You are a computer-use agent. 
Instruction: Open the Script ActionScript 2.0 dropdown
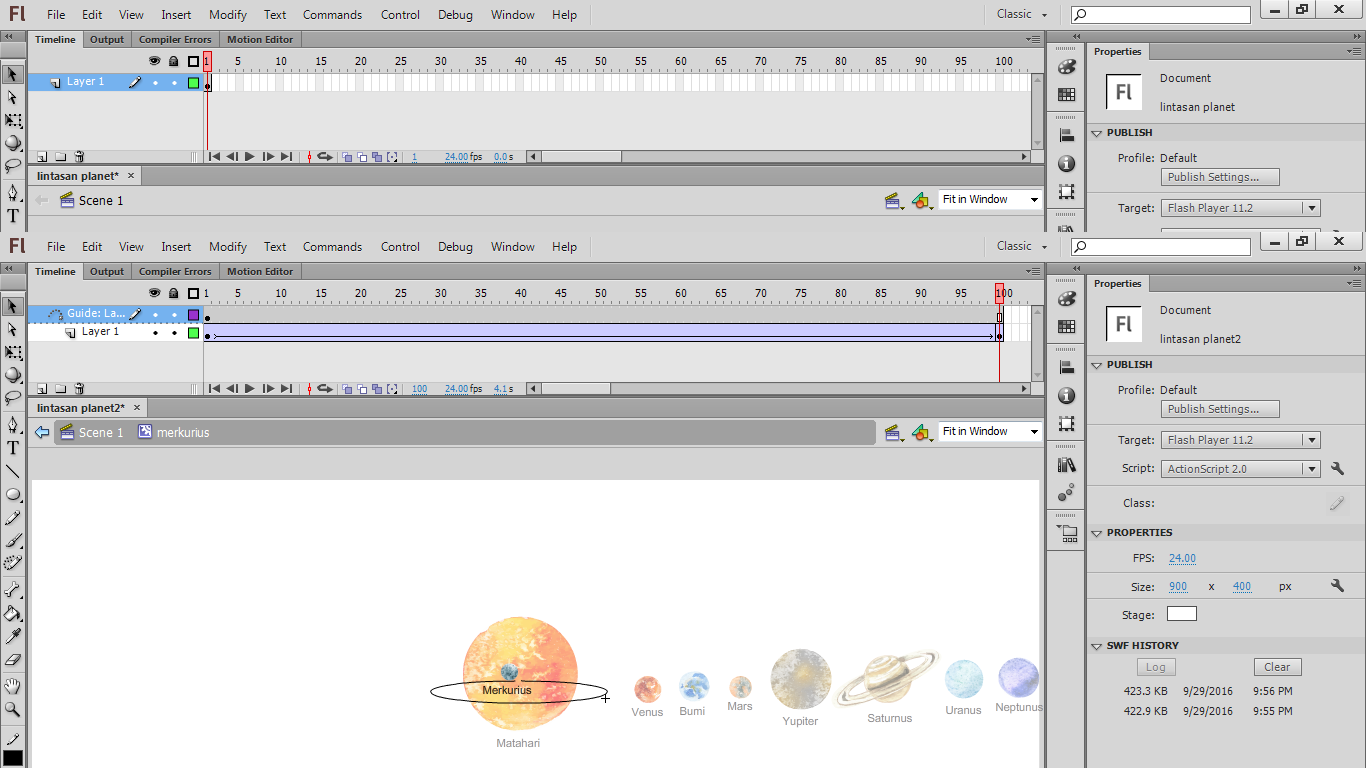[1240, 469]
